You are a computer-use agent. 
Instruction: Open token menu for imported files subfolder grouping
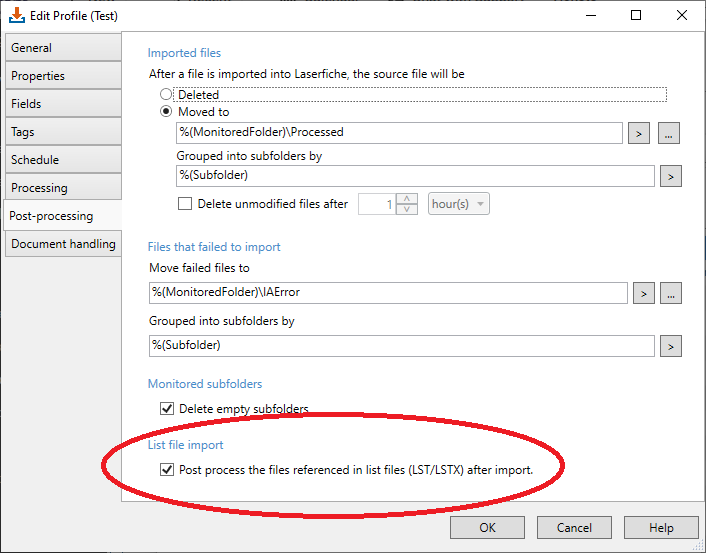pos(671,176)
